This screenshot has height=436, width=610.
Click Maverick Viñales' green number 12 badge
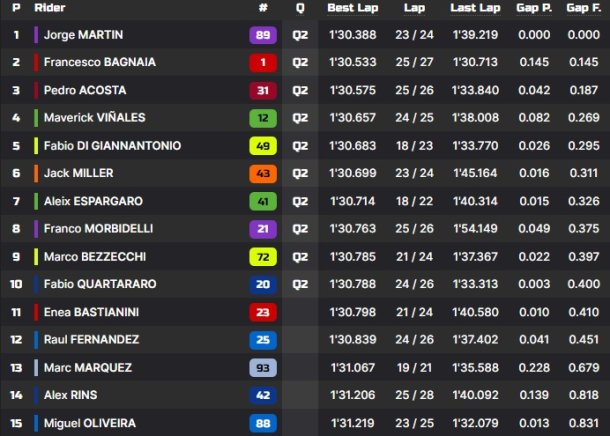(263, 118)
